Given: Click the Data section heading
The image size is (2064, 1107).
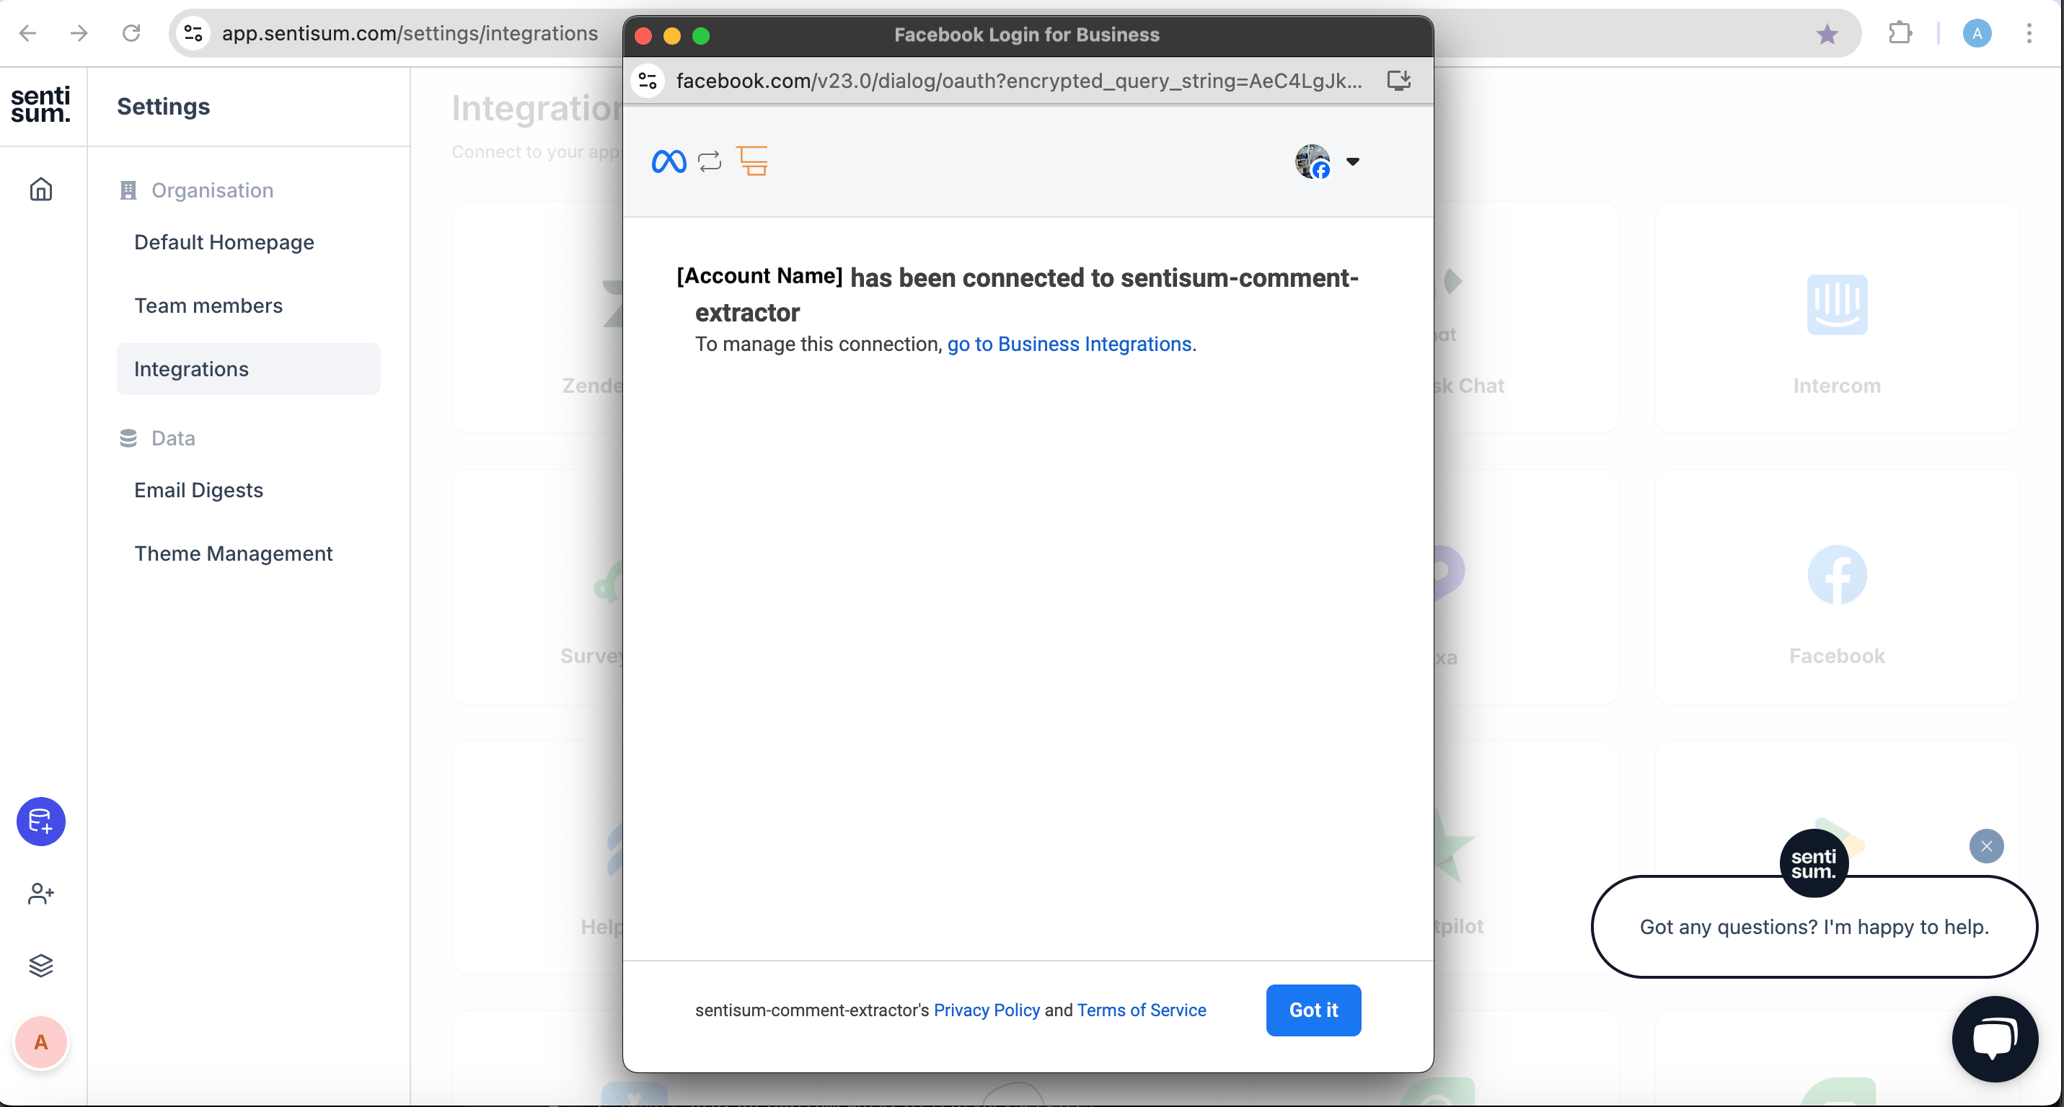Looking at the screenshot, I should click(173, 438).
